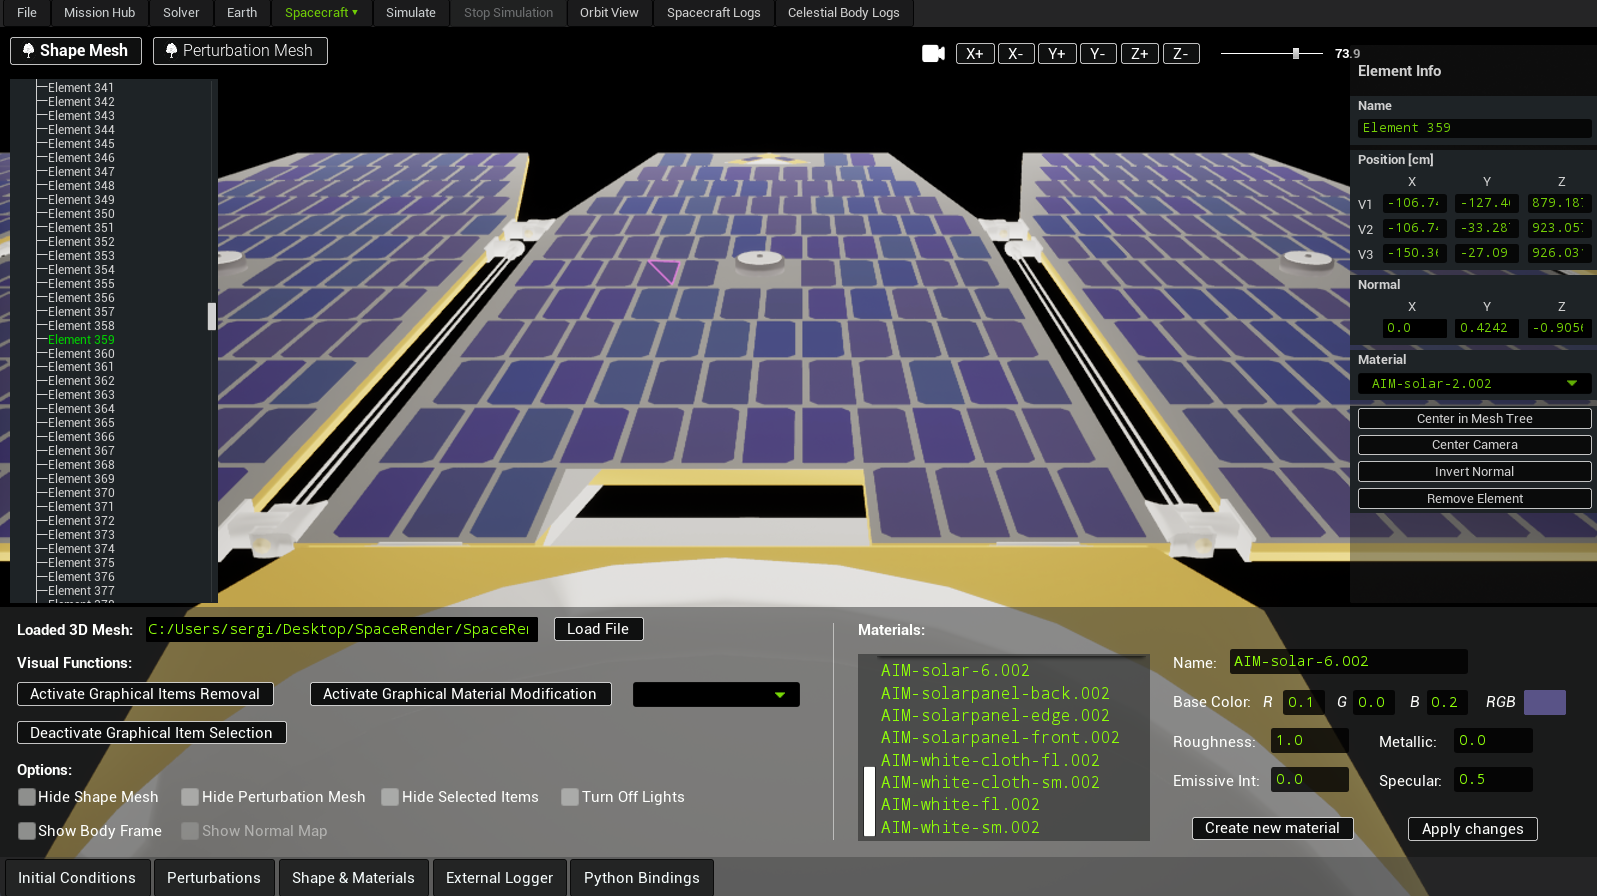The height and width of the screenshot is (896, 1597).
Task: Set view to X+ axis
Action: (x=974, y=54)
